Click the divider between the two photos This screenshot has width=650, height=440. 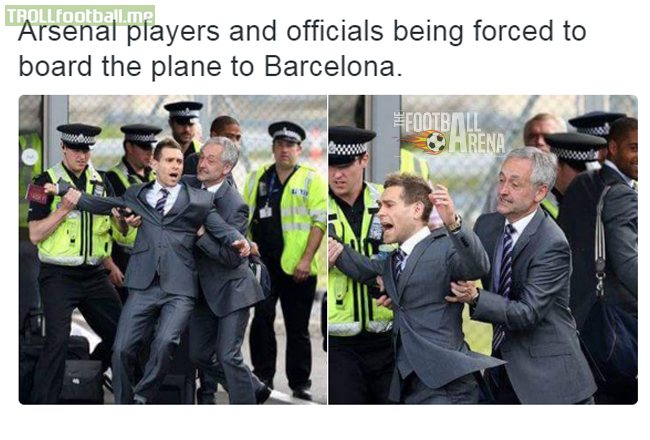(x=327, y=250)
